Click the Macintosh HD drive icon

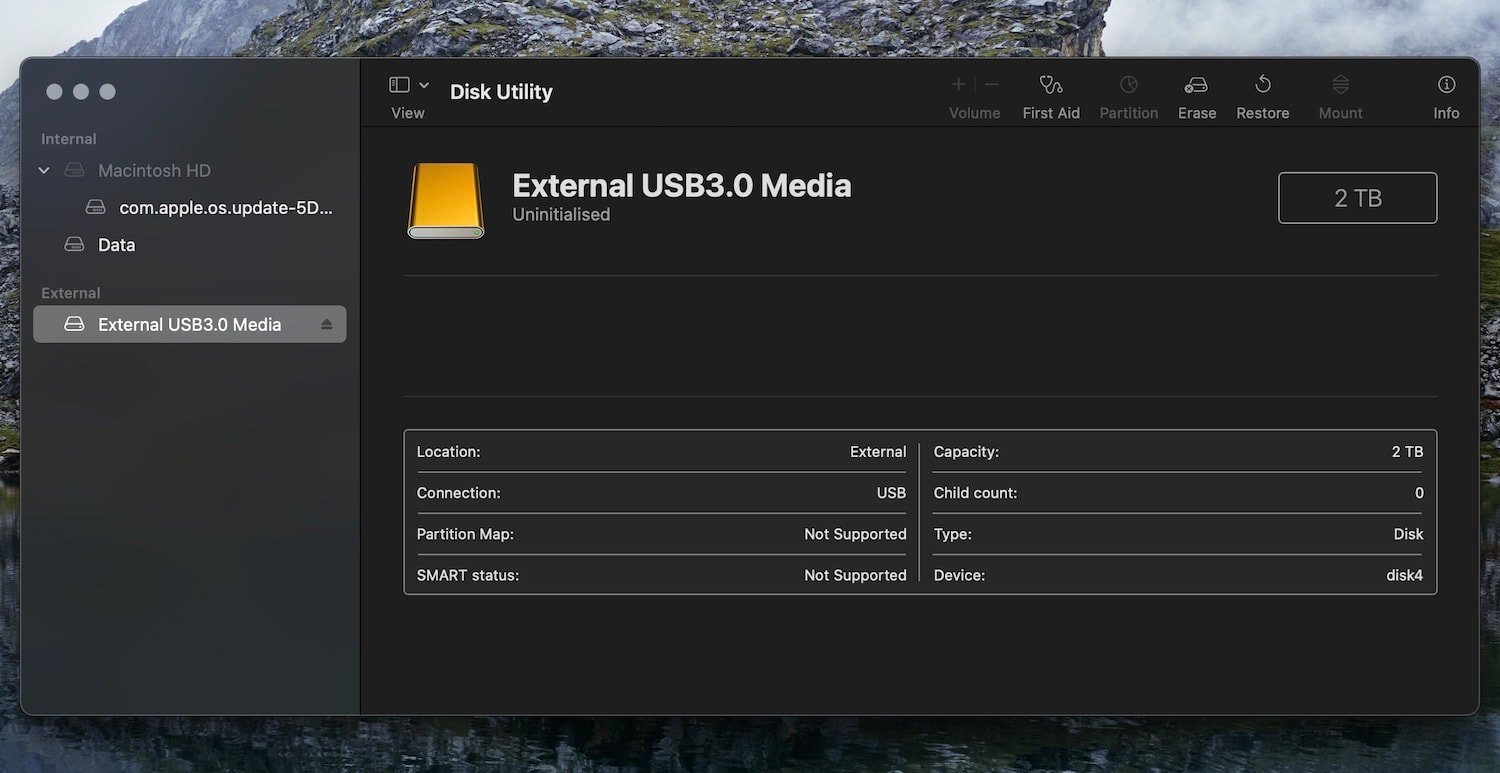pyautogui.click(x=74, y=171)
